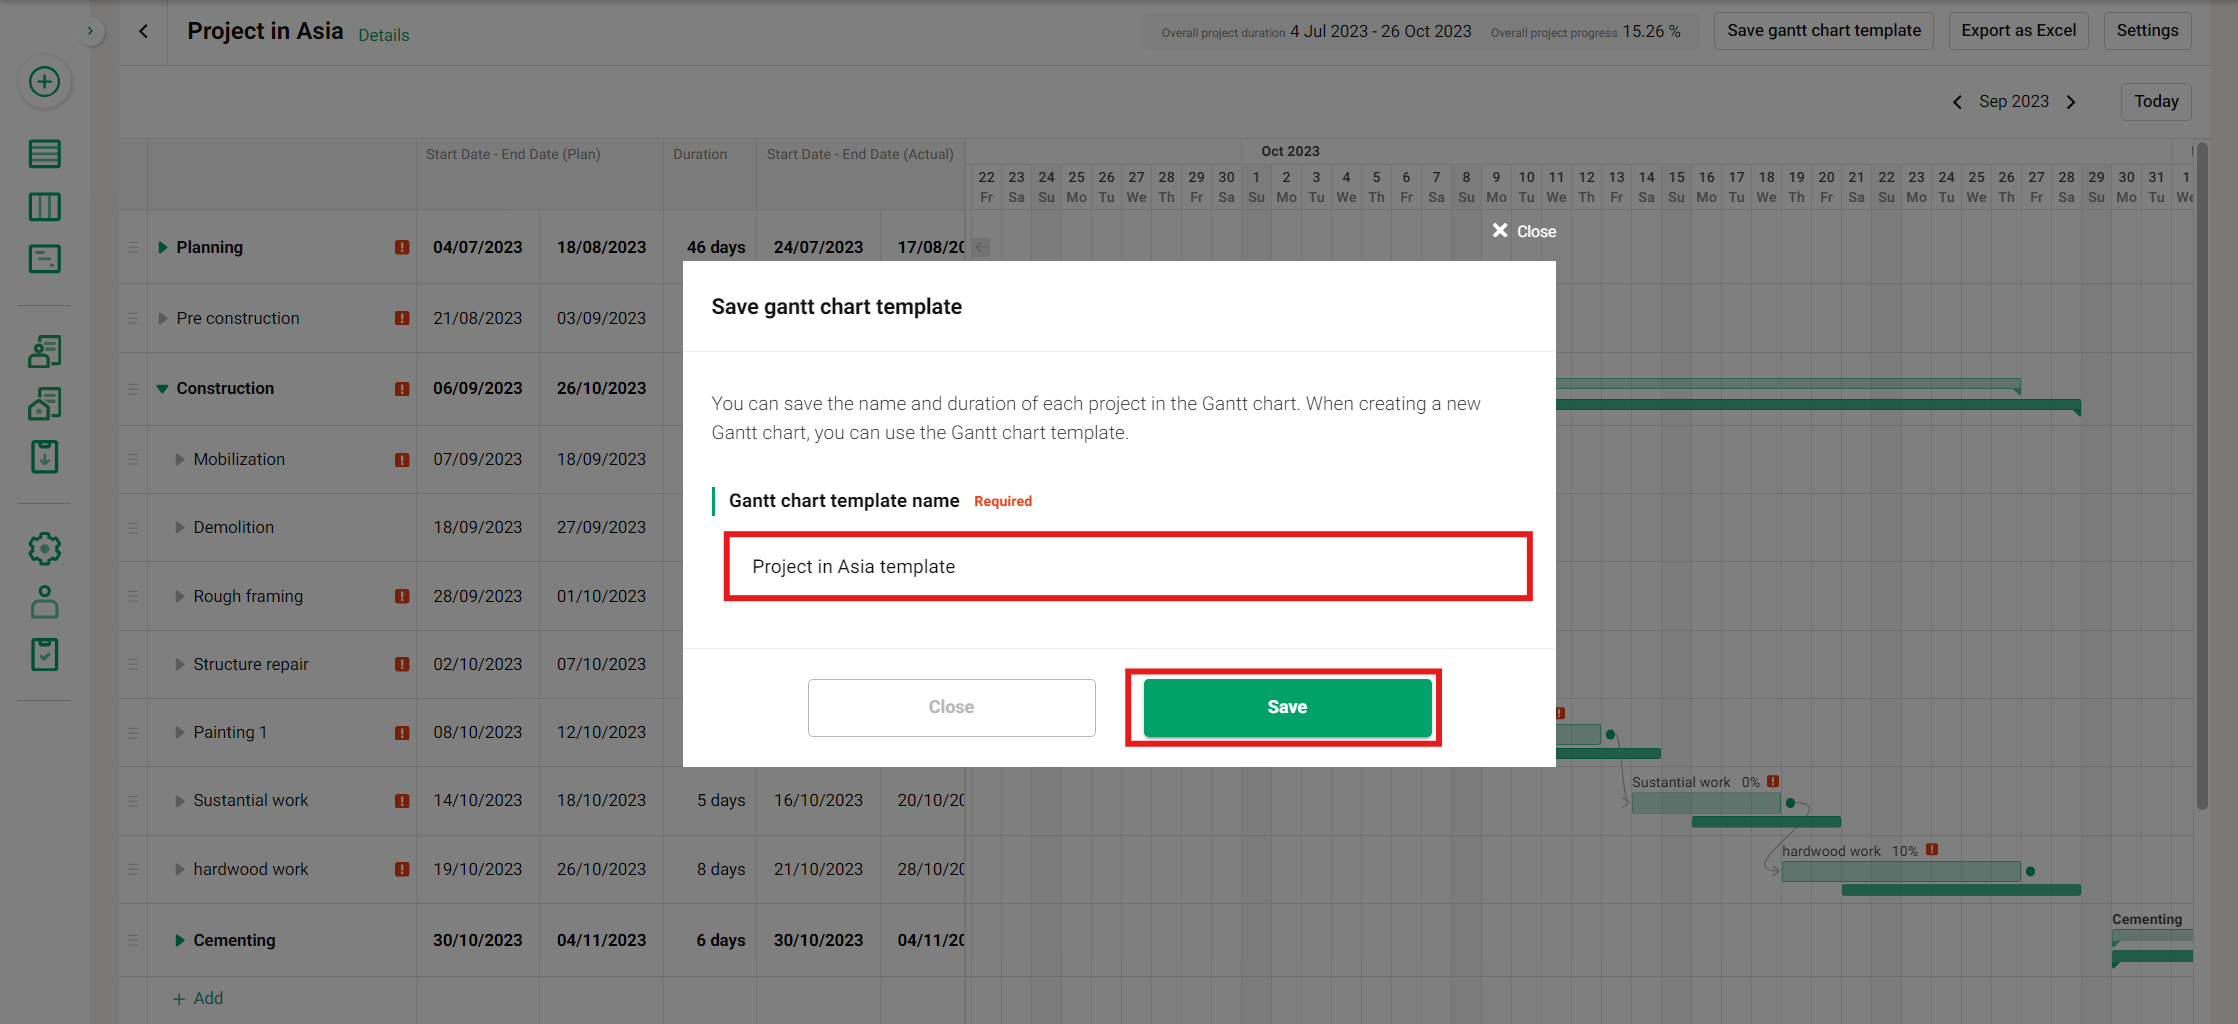
Task: Select the home document icon in sidebar
Action: click(x=44, y=404)
